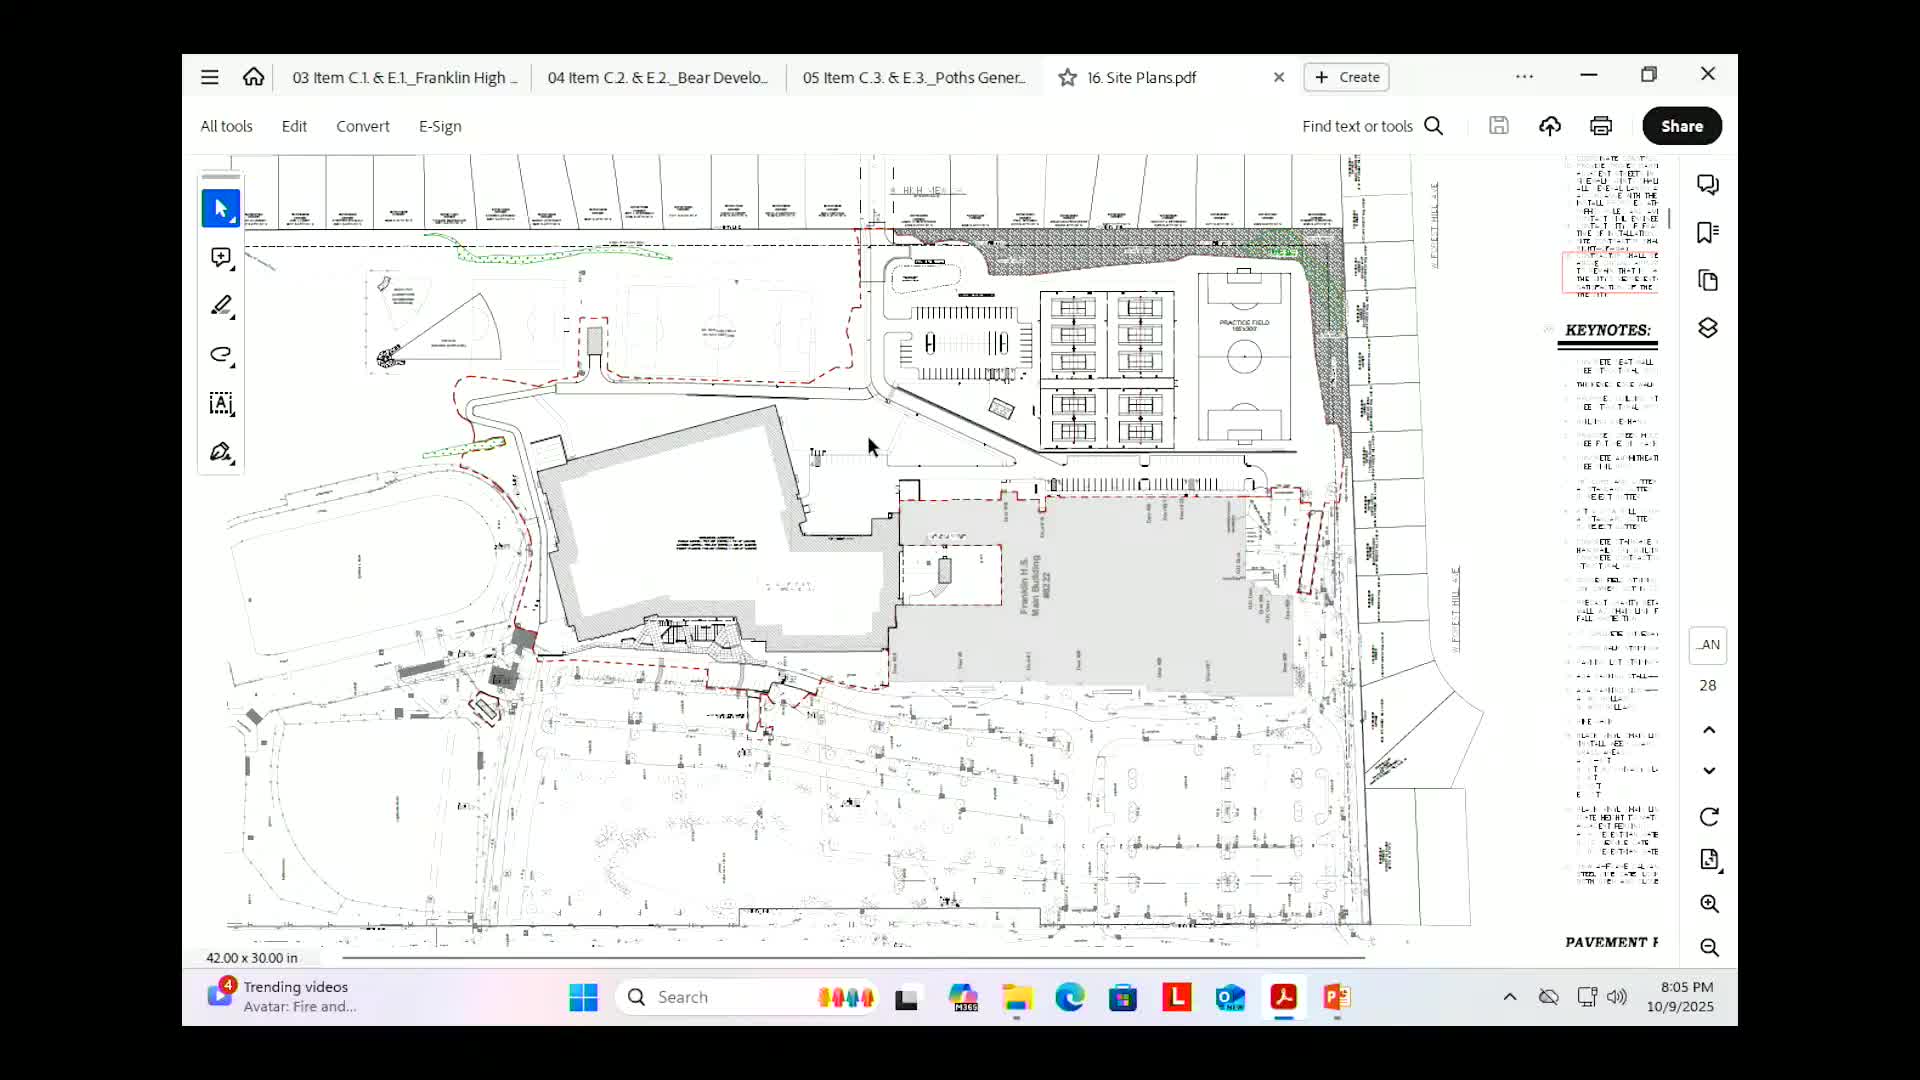Go to next page with down chevron
Viewport: 1920px width, 1080px height.
[x=1709, y=770]
